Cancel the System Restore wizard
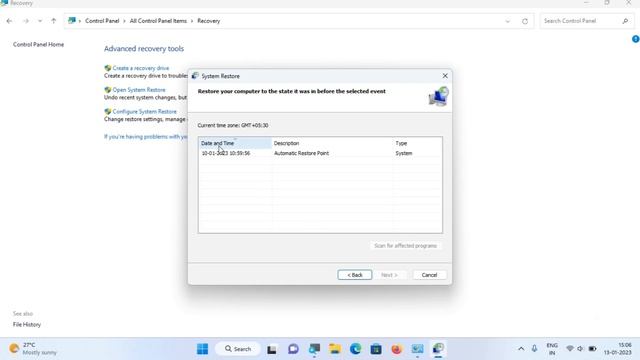640x360 pixels. click(x=429, y=275)
